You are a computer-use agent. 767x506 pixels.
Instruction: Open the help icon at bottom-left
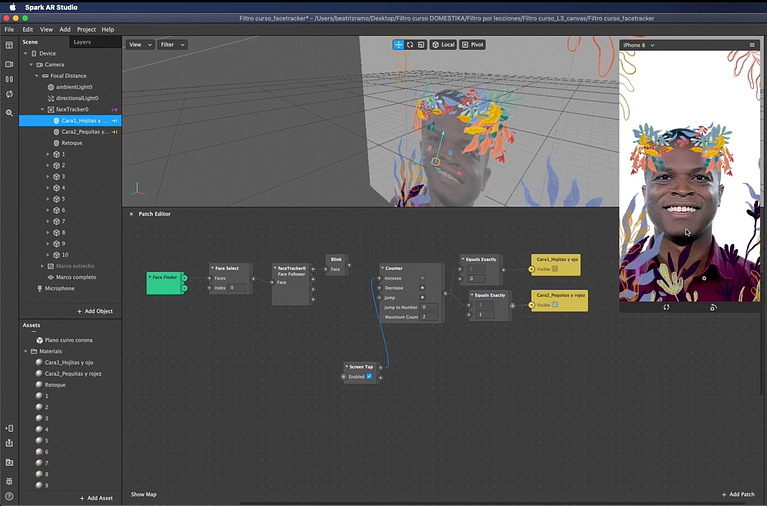tap(9, 496)
